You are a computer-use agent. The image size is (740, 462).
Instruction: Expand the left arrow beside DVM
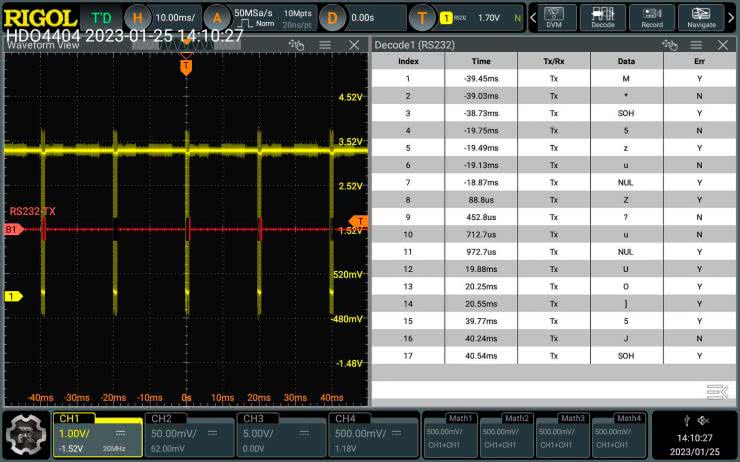[x=532, y=17]
